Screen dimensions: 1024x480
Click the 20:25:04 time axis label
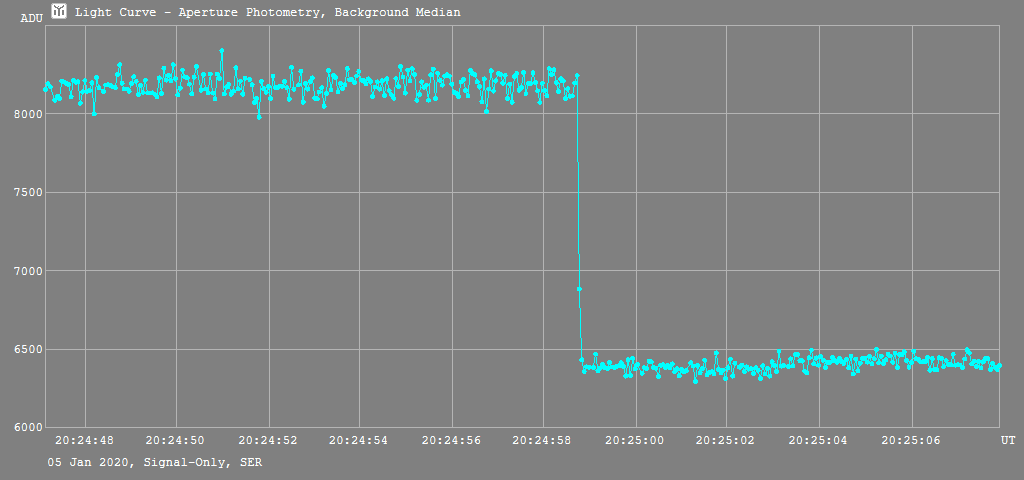[x=819, y=440]
